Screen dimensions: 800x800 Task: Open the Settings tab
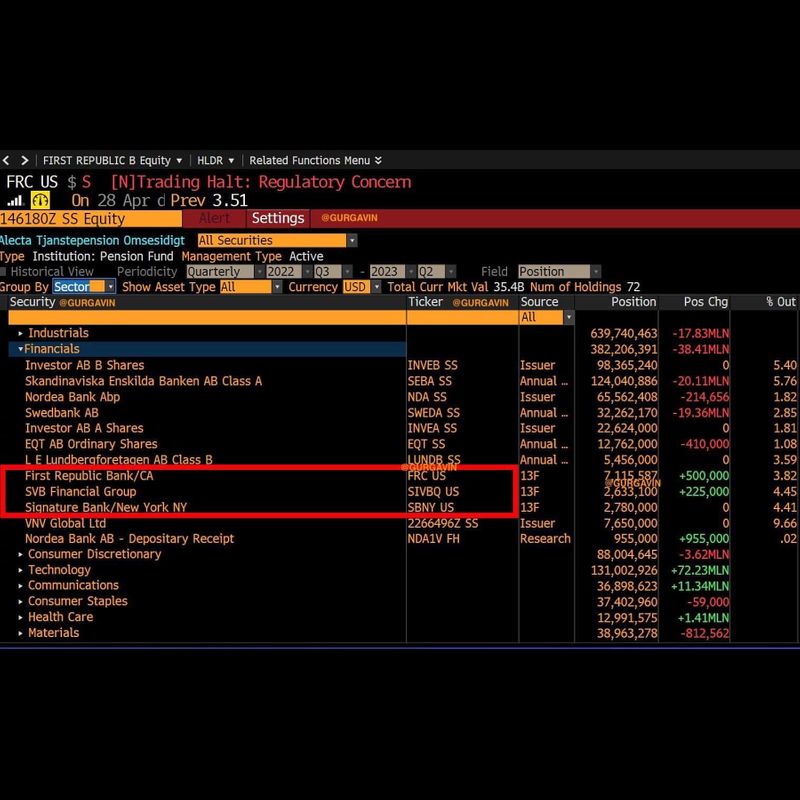(x=277, y=218)
